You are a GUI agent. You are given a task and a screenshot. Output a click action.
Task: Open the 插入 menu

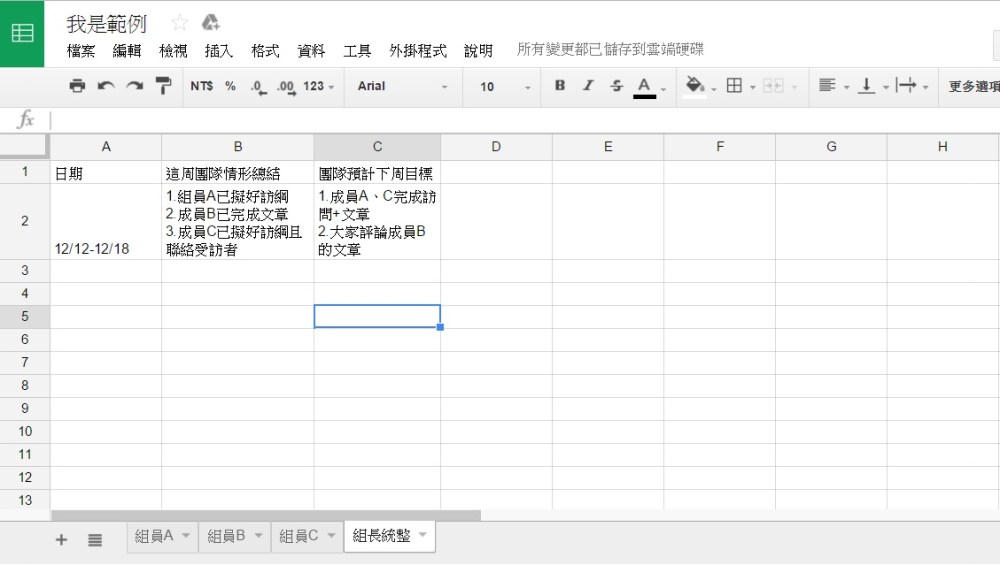point(218,51)
